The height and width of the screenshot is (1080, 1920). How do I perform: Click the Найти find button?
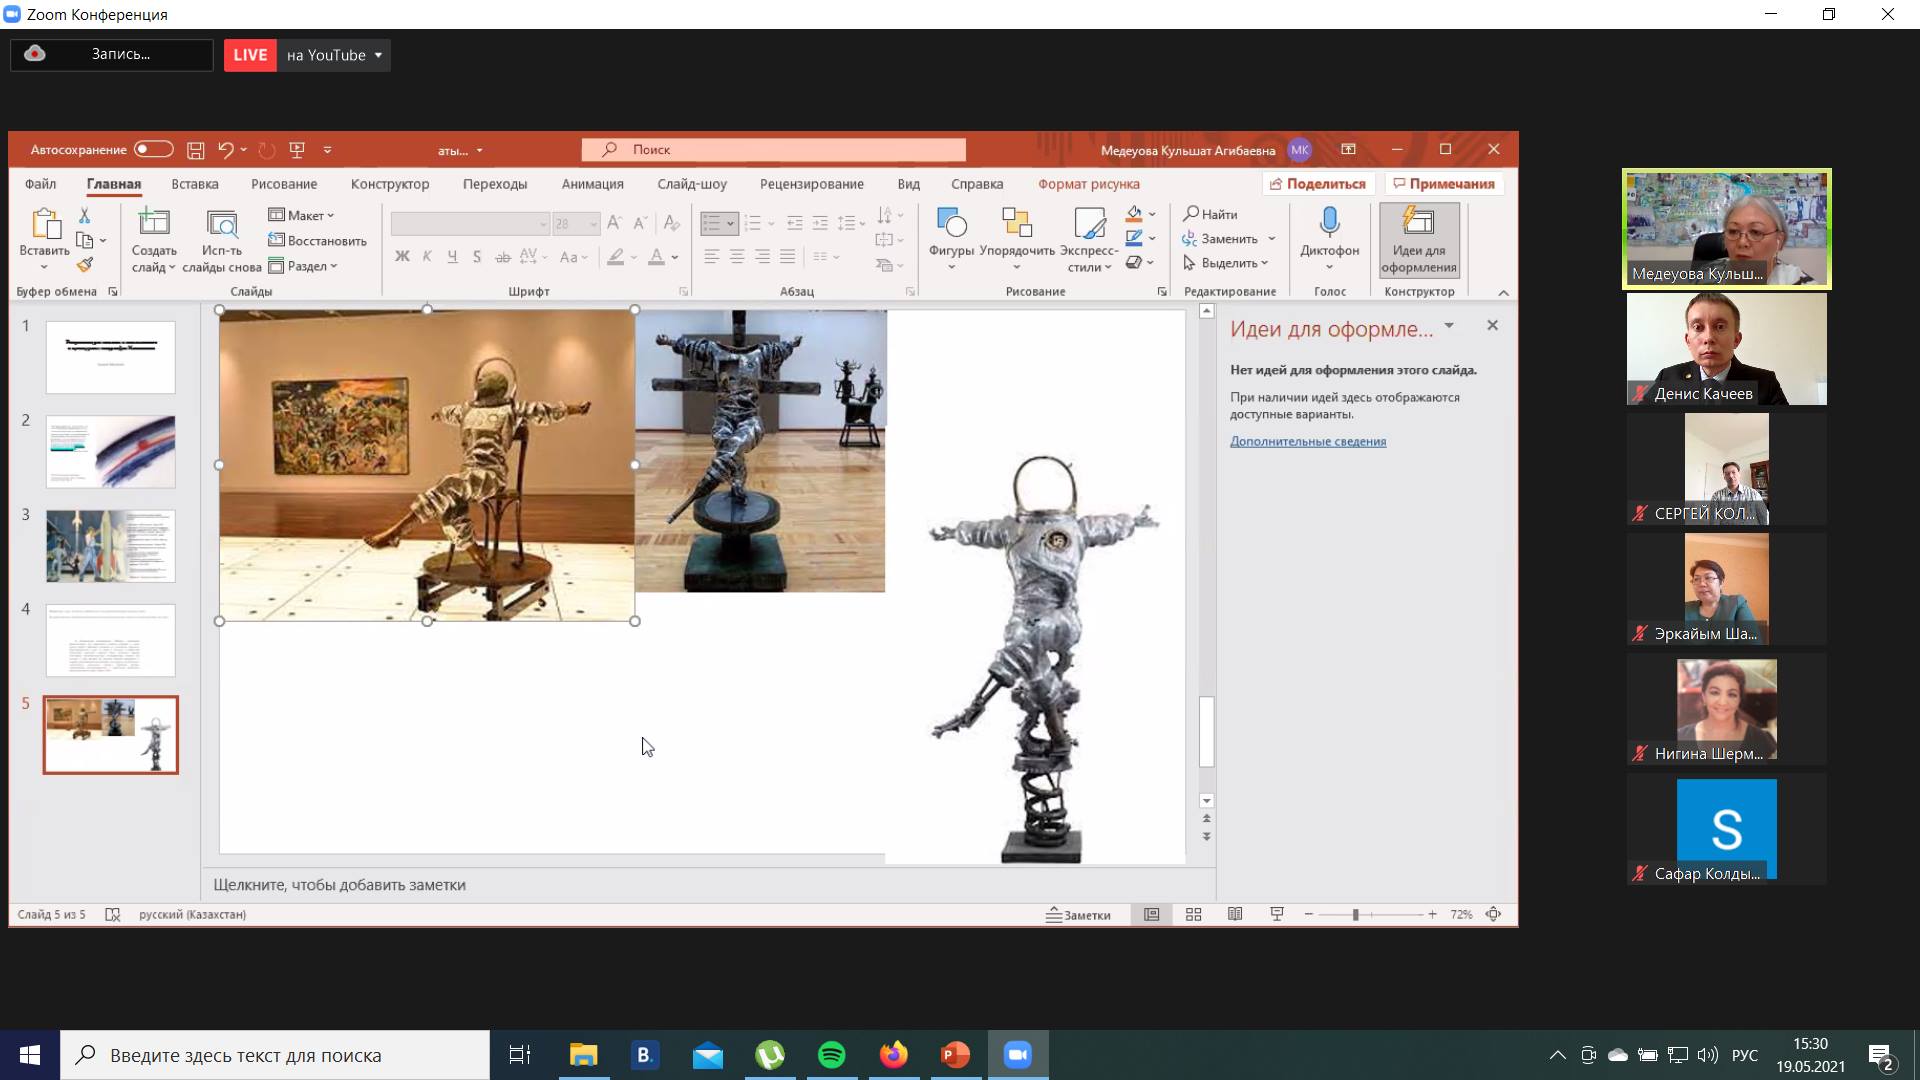[1210, 214]
